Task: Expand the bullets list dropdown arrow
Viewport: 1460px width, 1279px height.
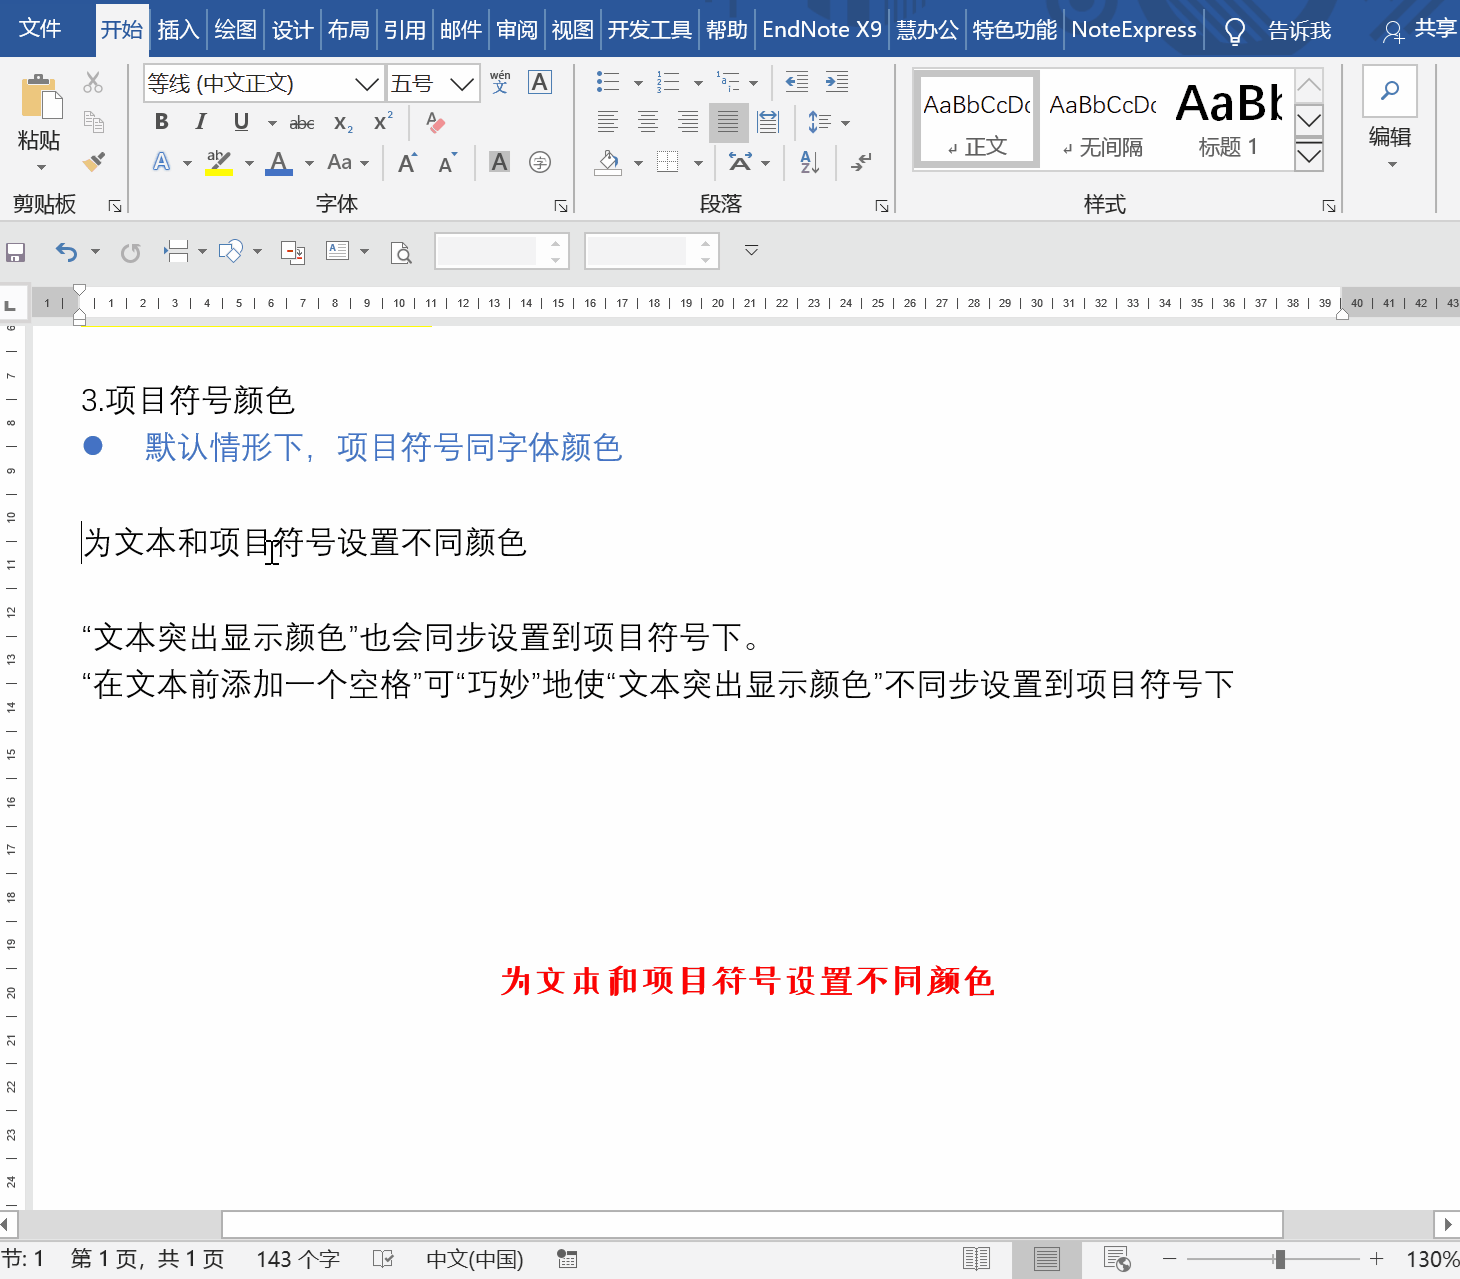Action: pyautogui.click(x=638, y=83)
